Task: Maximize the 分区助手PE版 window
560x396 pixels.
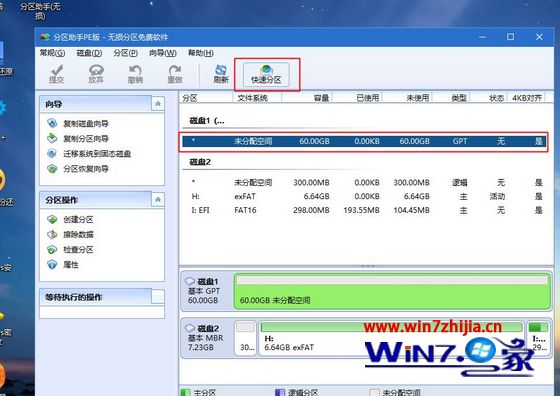Action: [510, 37]
